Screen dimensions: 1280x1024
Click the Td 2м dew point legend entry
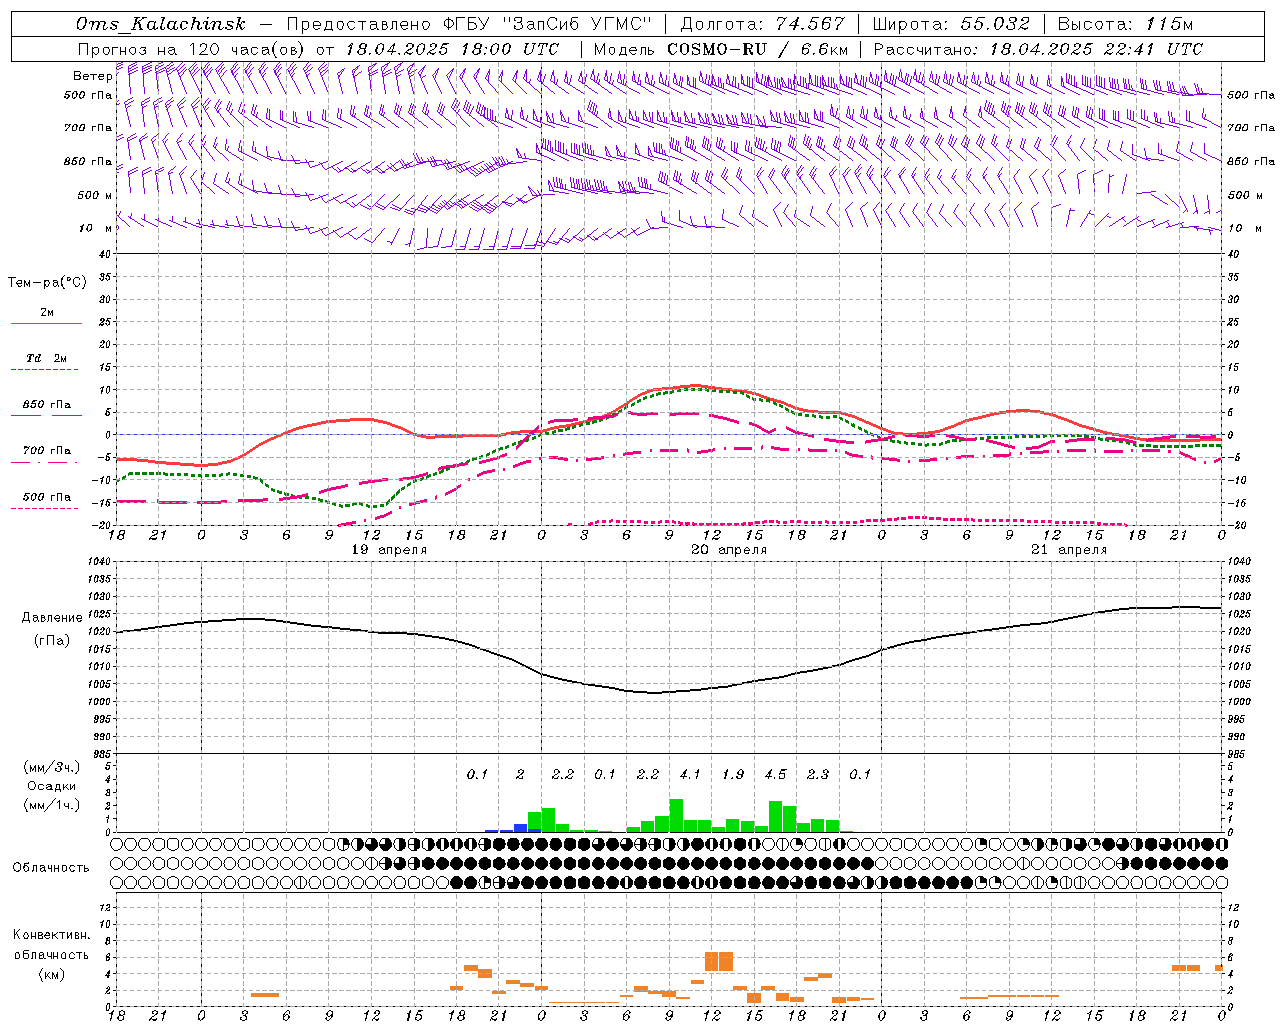(46, 358)
